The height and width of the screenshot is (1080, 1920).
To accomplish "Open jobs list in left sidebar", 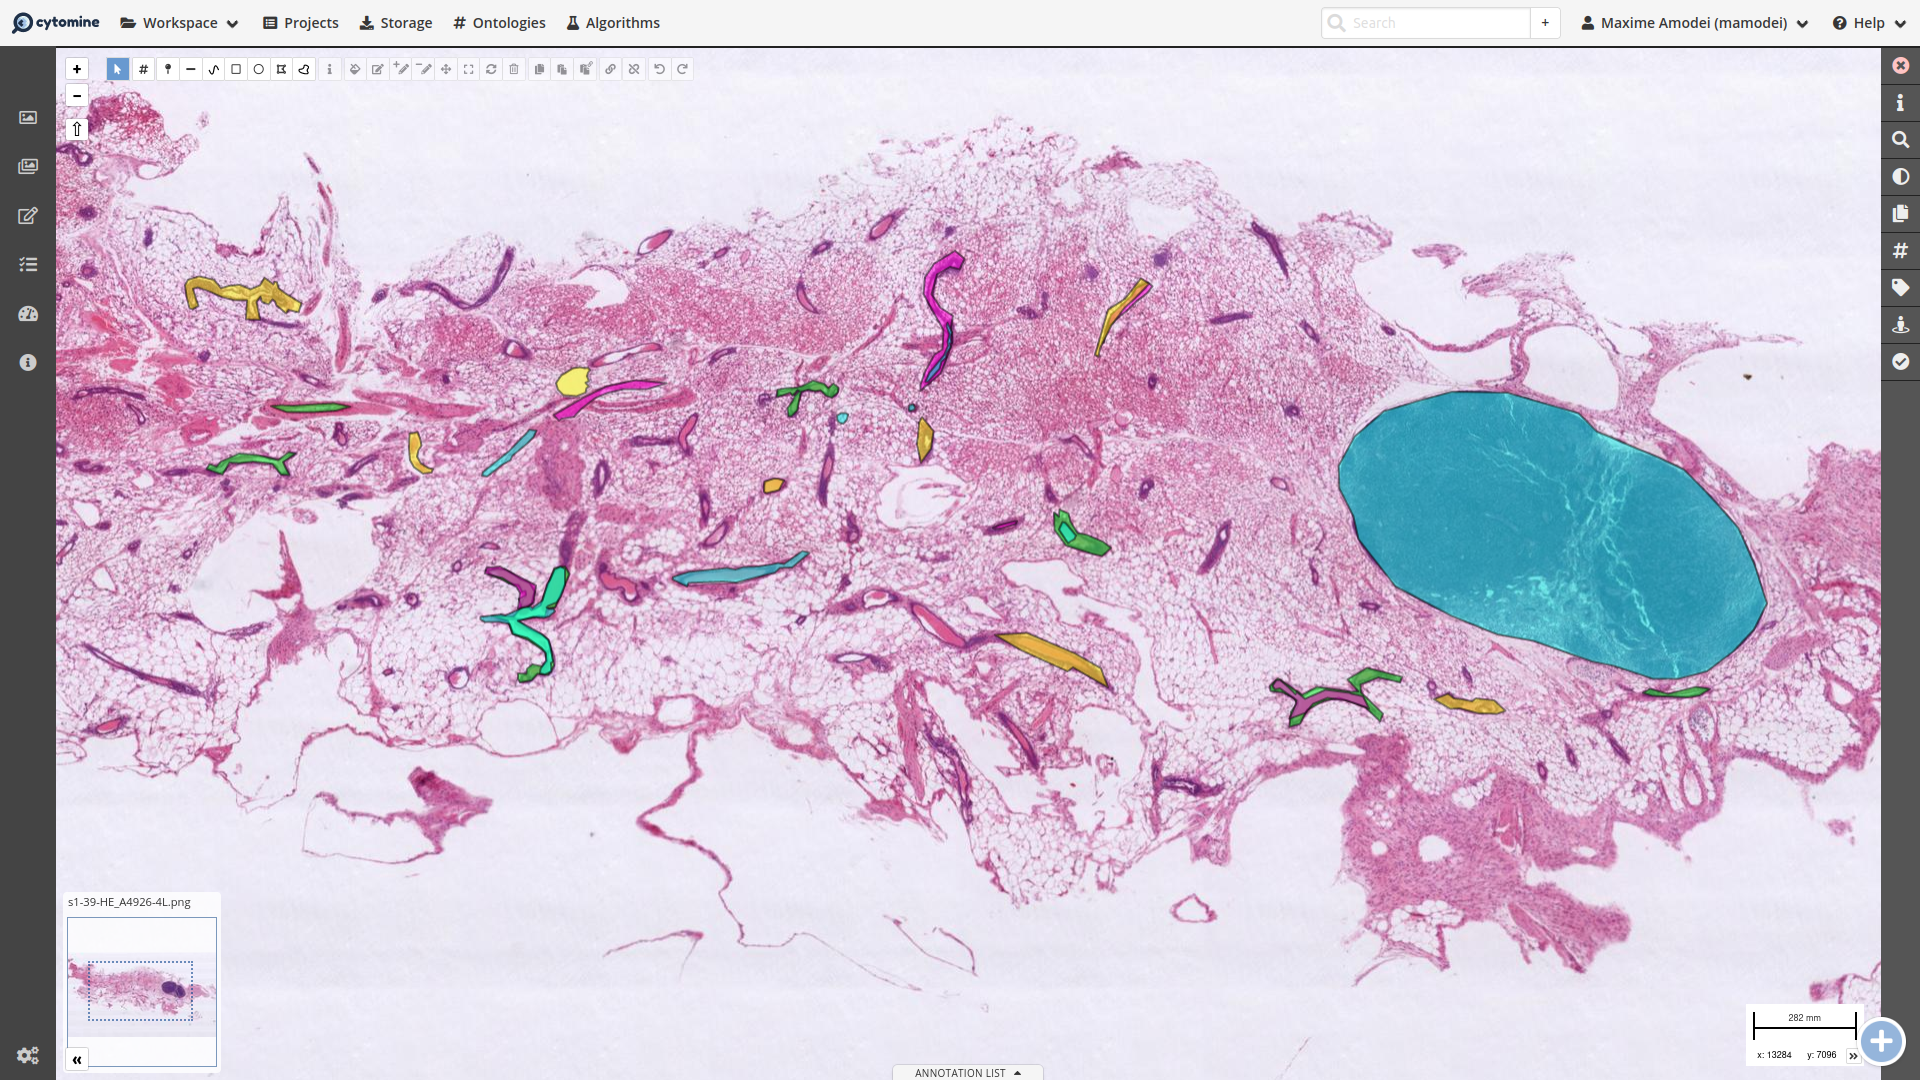I will 28,265.
